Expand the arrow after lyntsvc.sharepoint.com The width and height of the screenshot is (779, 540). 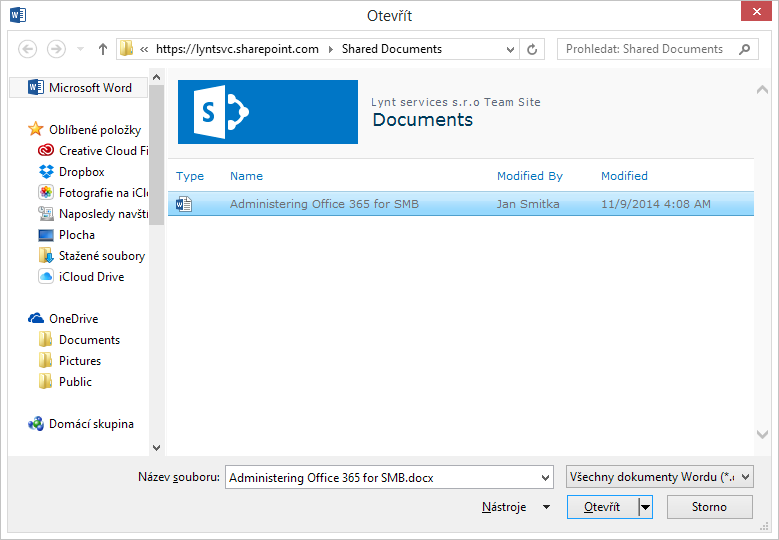click(330, 49)
